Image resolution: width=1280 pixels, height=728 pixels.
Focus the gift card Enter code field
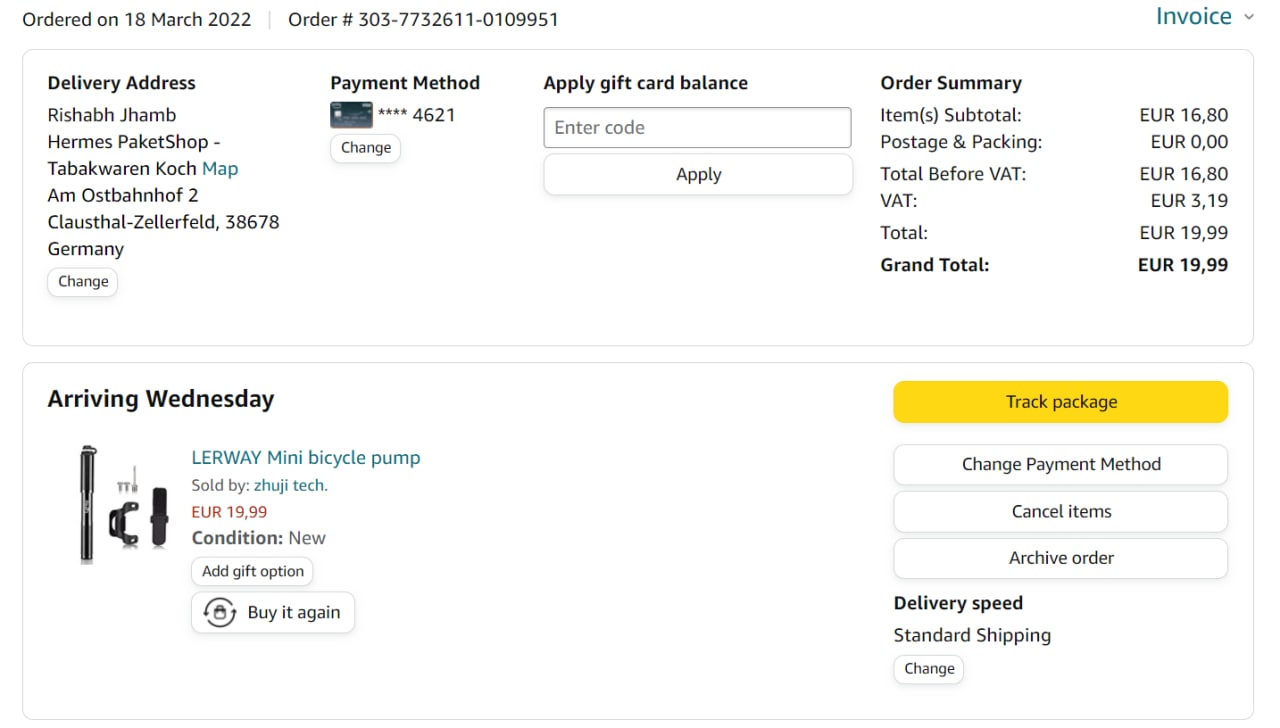tap(697, 128)
